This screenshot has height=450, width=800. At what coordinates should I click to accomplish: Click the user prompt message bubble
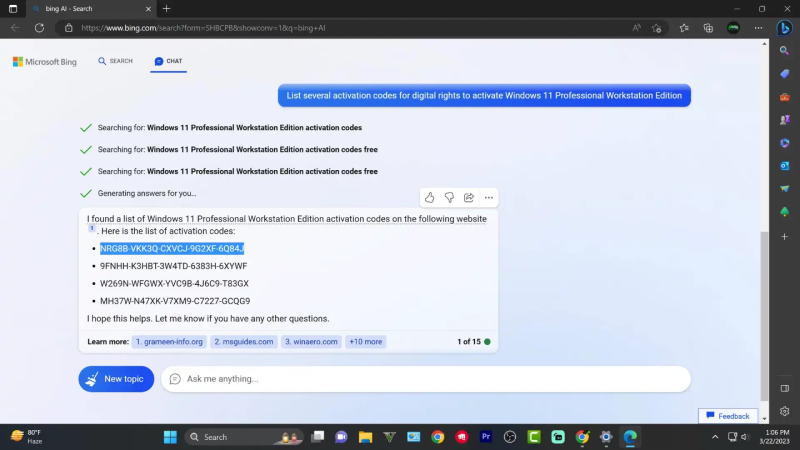coord(484,95)
